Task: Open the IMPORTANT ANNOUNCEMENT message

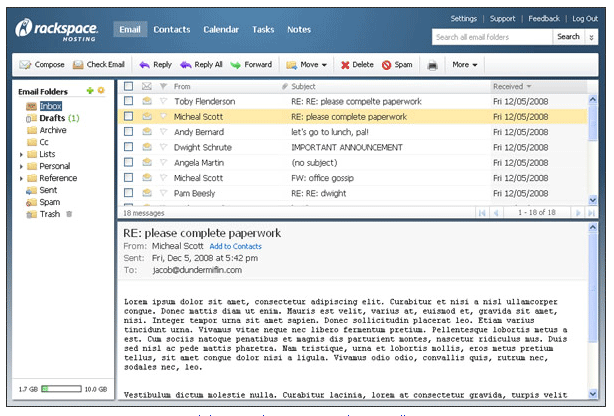Action: coord(347,147)
